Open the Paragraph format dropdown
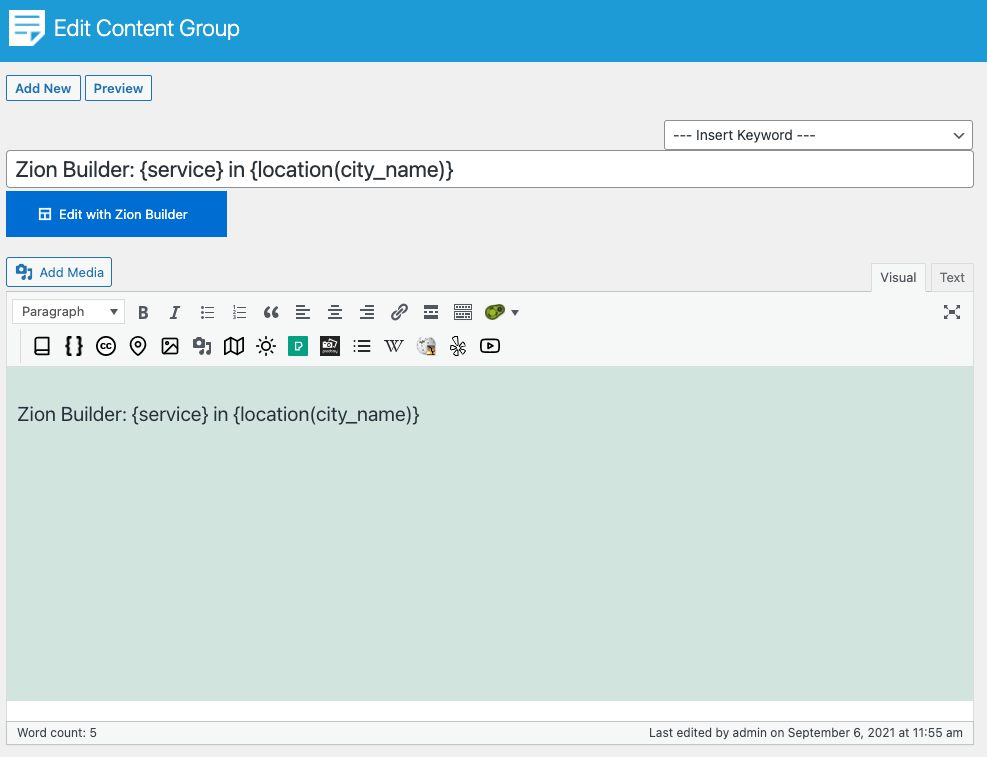The height and width of the screenshot is (757, 987). [68, 311]
